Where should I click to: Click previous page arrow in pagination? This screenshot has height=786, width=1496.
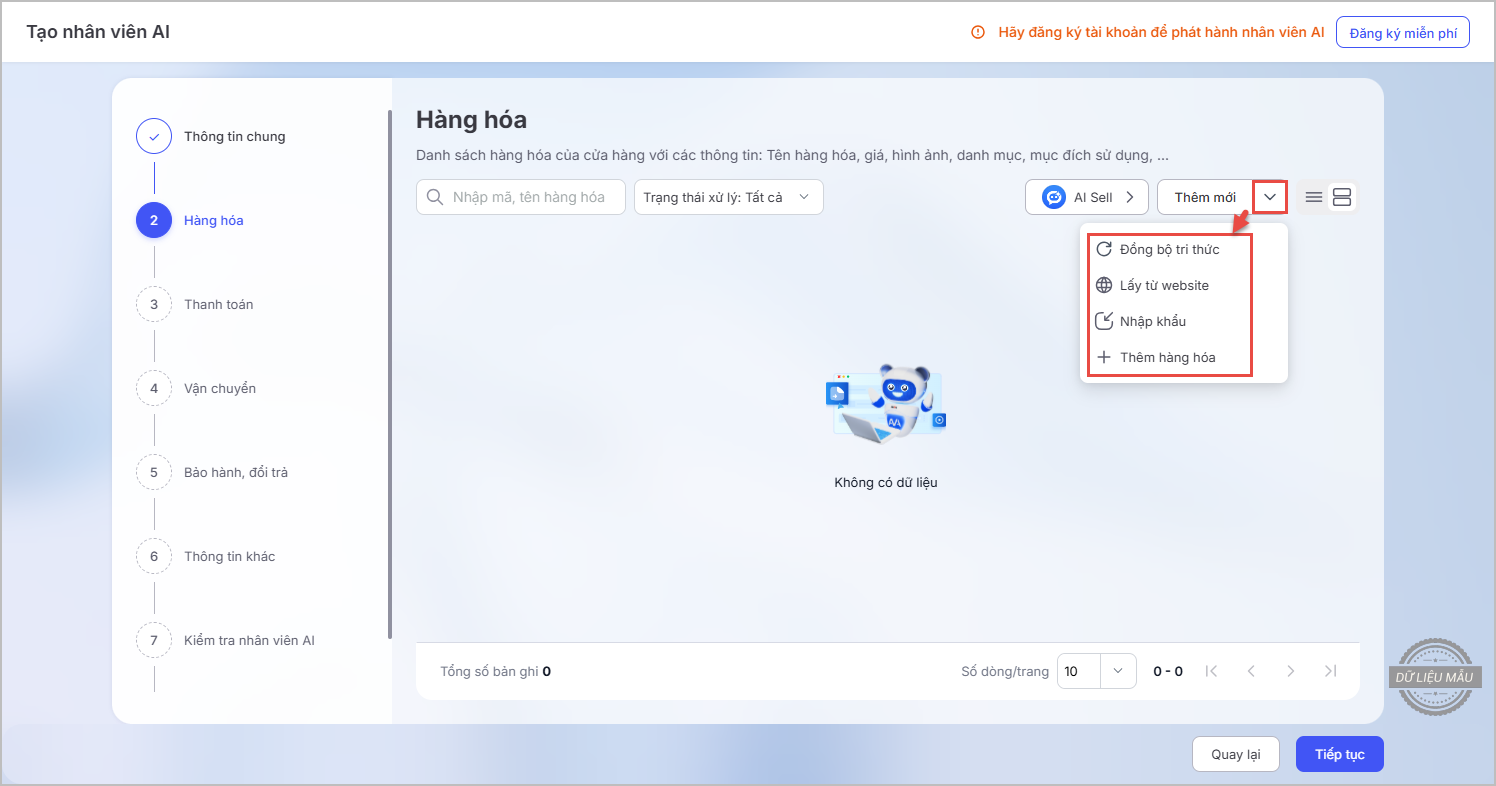tap(1251, 671)
